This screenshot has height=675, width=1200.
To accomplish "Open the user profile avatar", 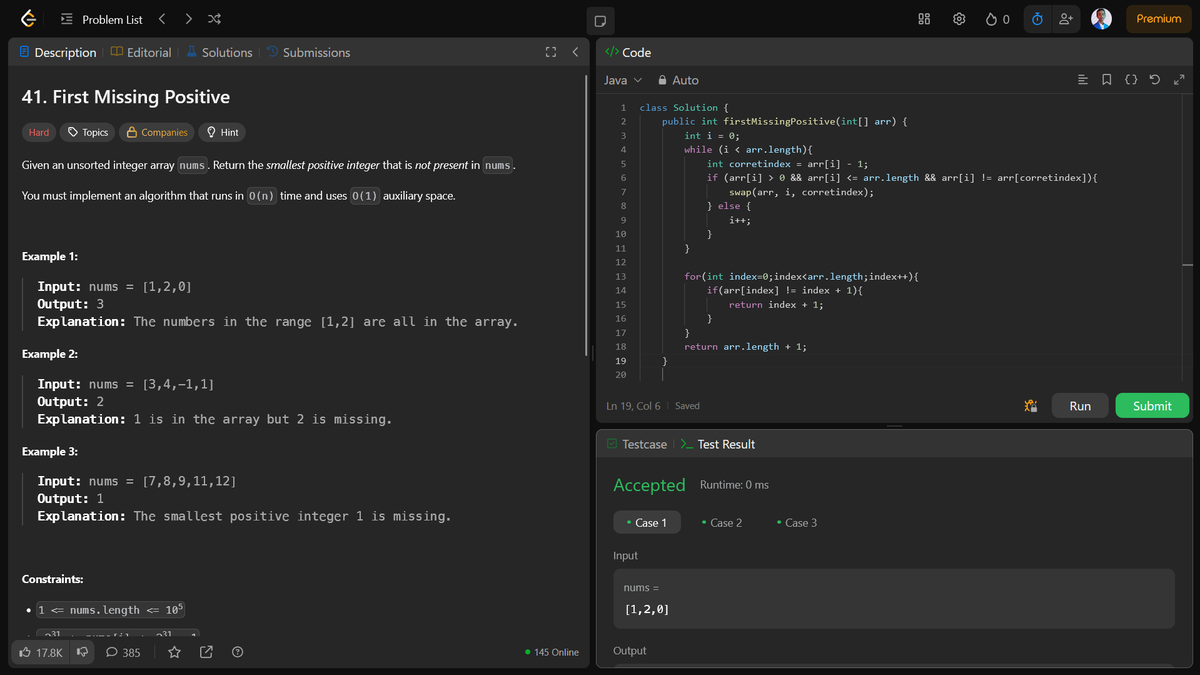I will coord(1101,19).
